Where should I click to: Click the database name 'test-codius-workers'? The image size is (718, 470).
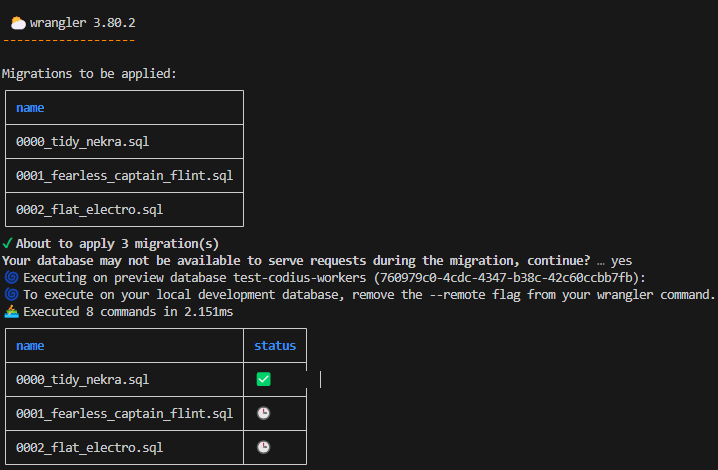click(x=299, y=278)
